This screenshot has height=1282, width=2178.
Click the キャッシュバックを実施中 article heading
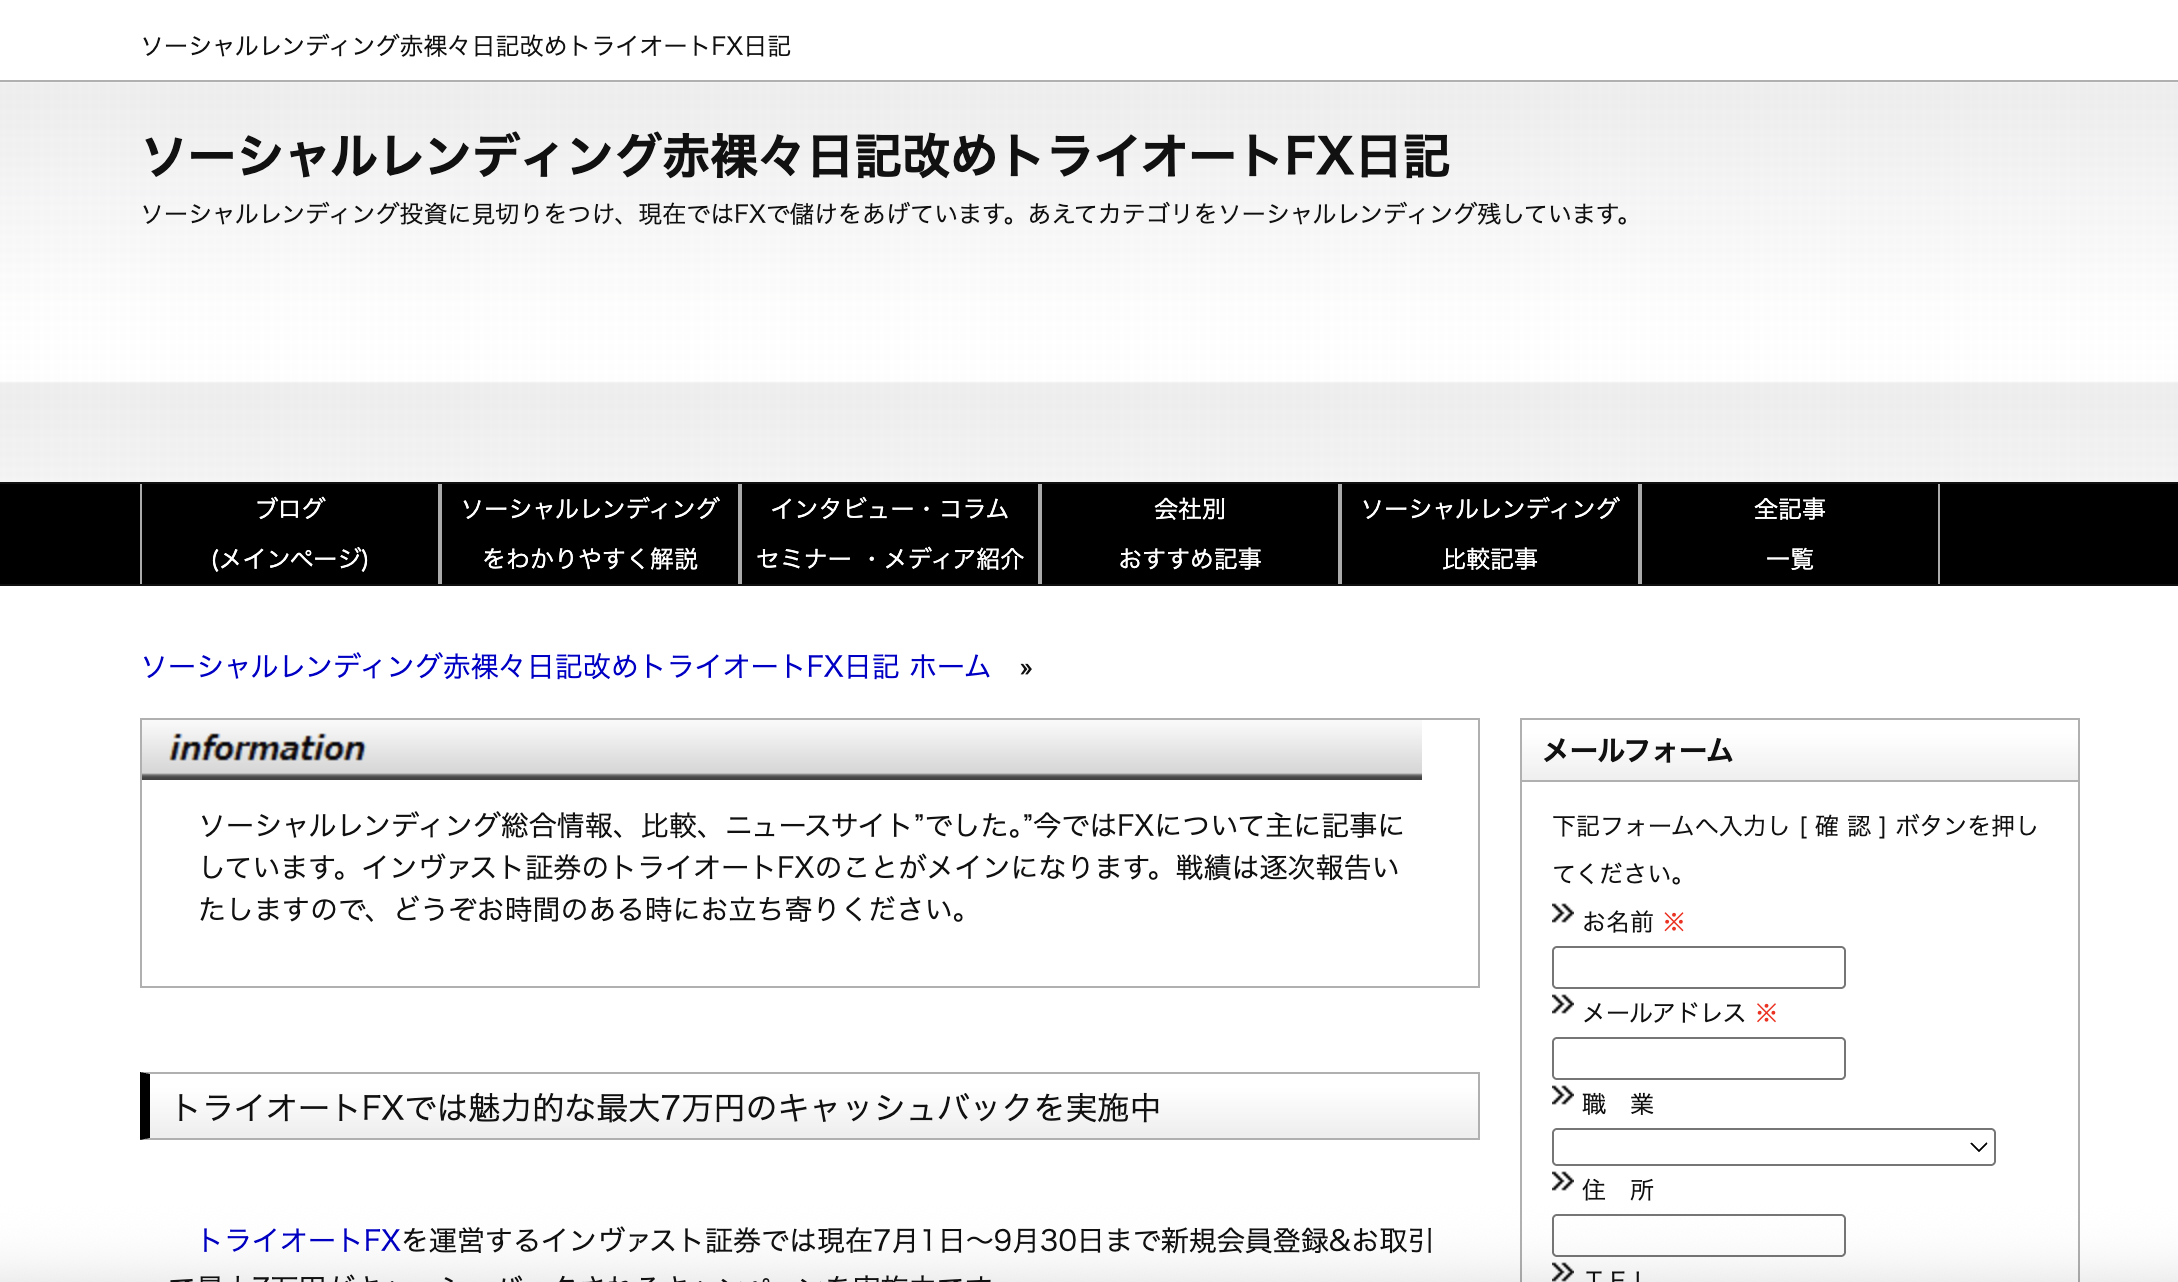pyautogui.click(x=810, y=1107)
